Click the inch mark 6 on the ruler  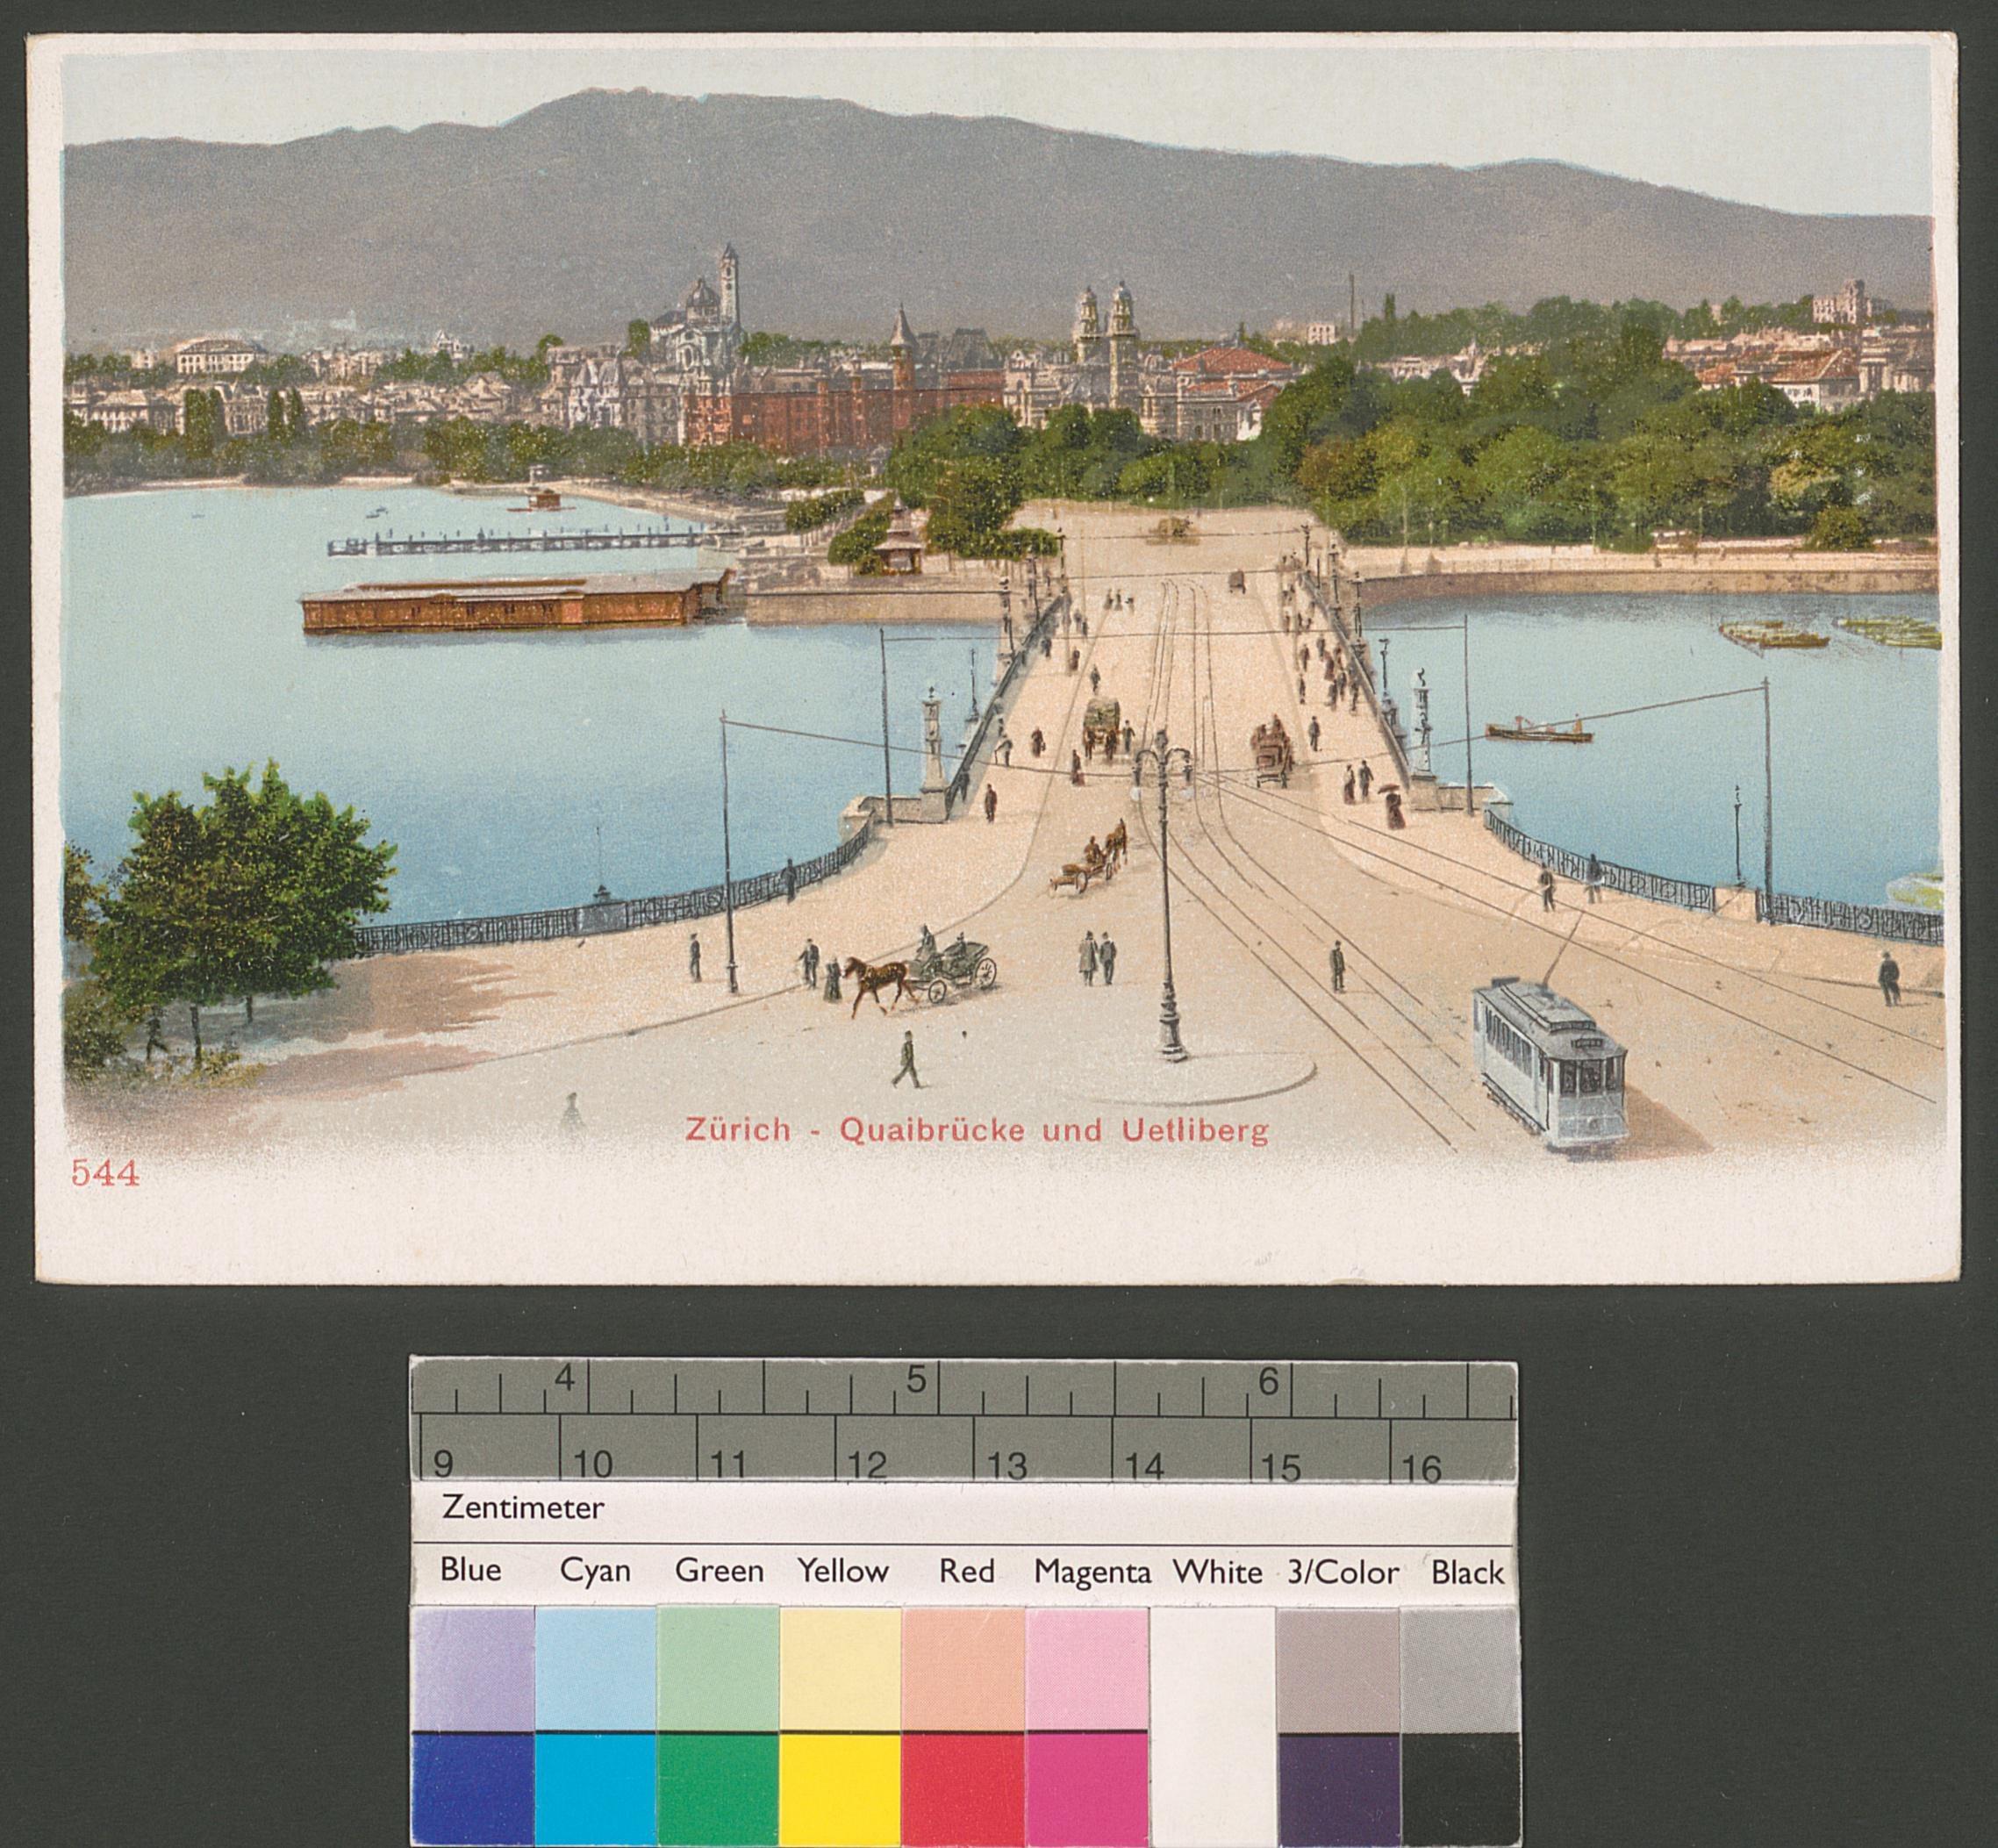pos(1268,1382)
